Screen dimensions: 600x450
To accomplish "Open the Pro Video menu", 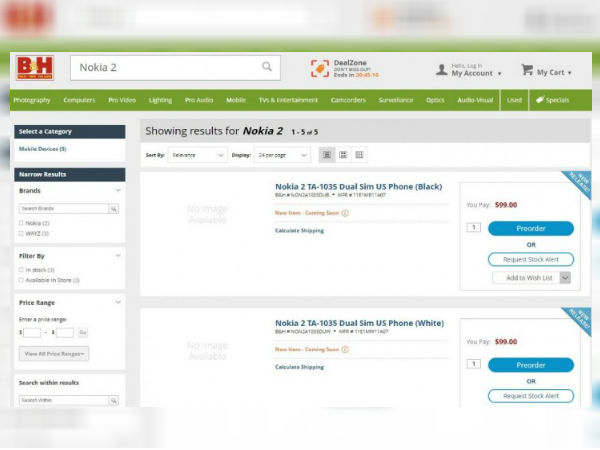I will (122, 100).
